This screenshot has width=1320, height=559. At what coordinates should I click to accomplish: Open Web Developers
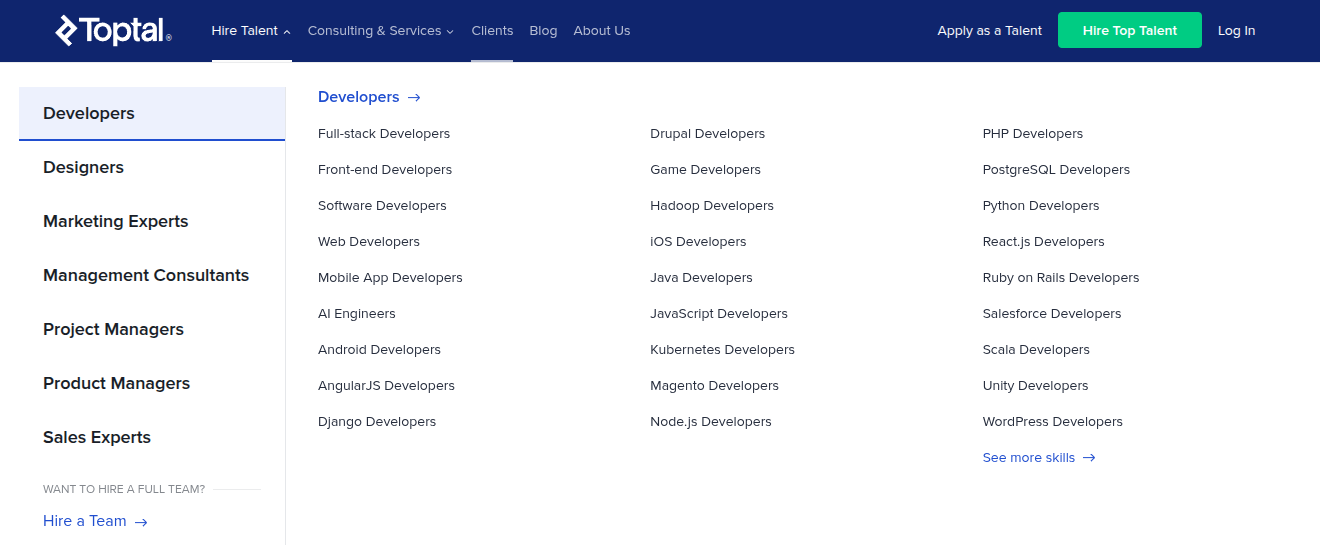[x=369, y=242]
